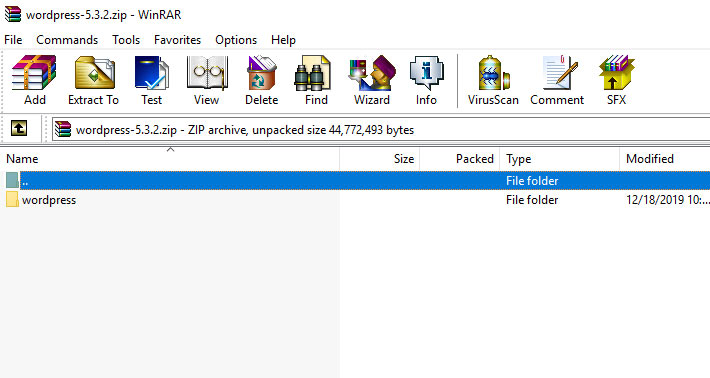Click the archive path address field
Viewport: 710px width, 378px height.
coord(381,129)
